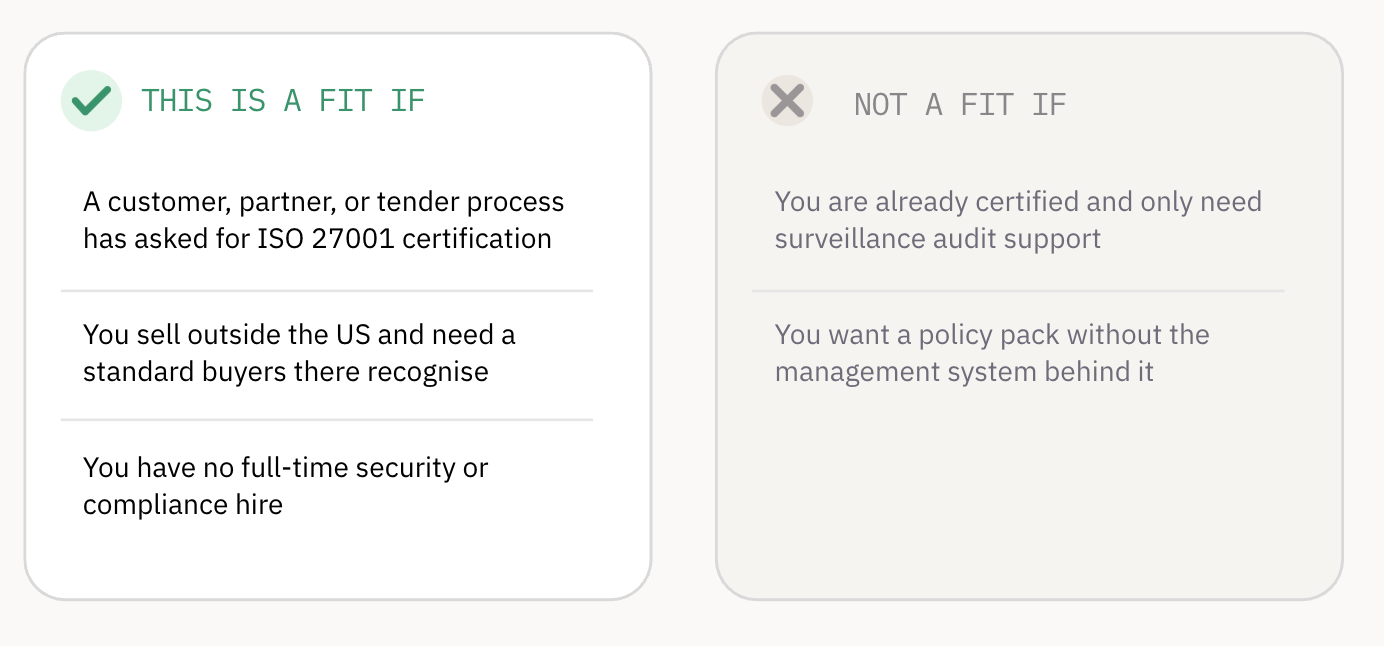Click the grey X icon
The height and width of the screenshot is (646, 1384).
pos(787,101)
